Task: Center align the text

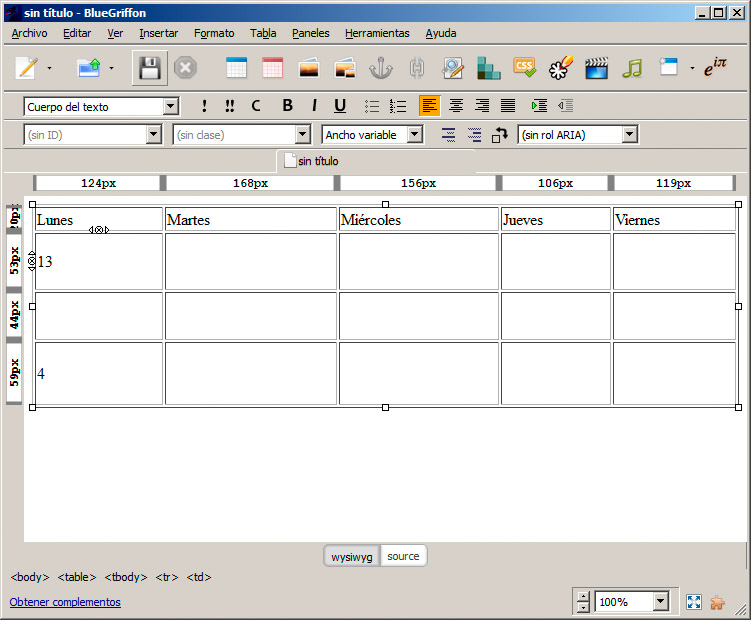Action: (x=456, y=106)
